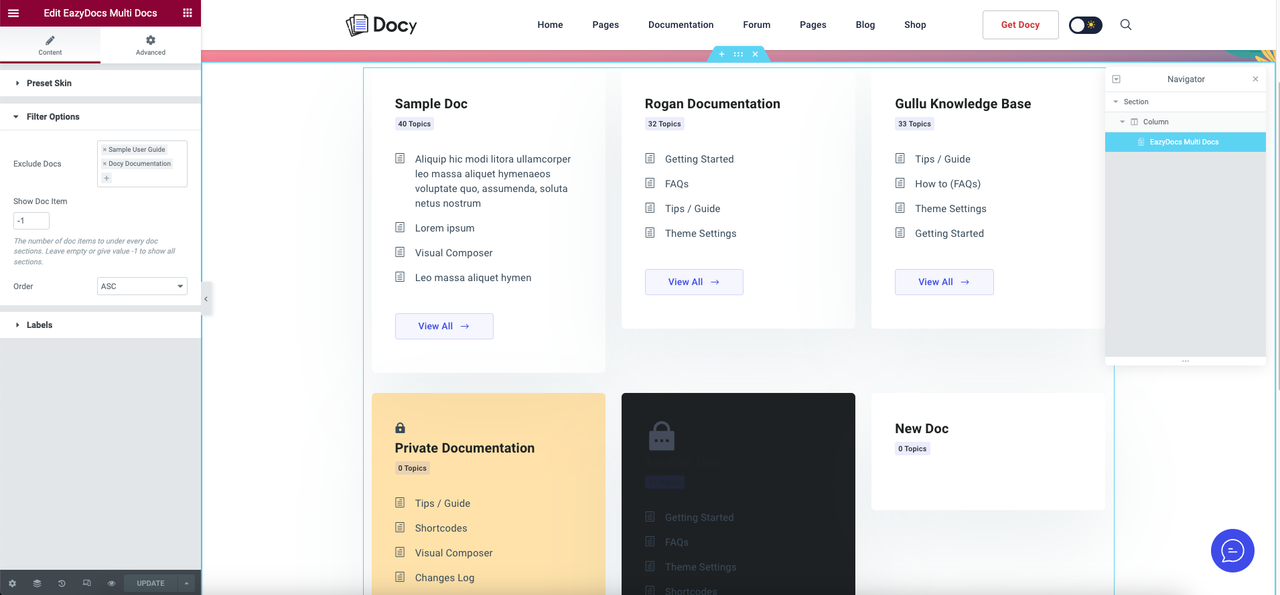Click the Private Documentation lock icon

click(x=400, y=428)
